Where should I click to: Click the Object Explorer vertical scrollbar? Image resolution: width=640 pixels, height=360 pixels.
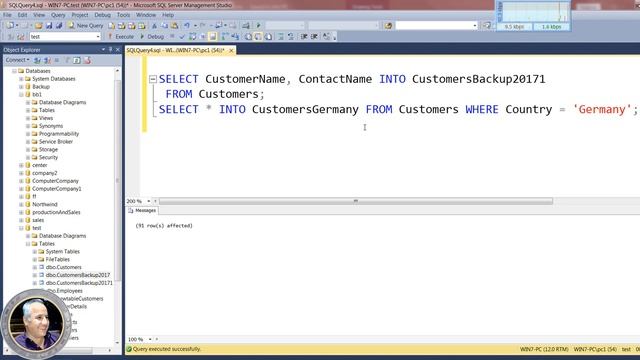click(x=118, y=180)
